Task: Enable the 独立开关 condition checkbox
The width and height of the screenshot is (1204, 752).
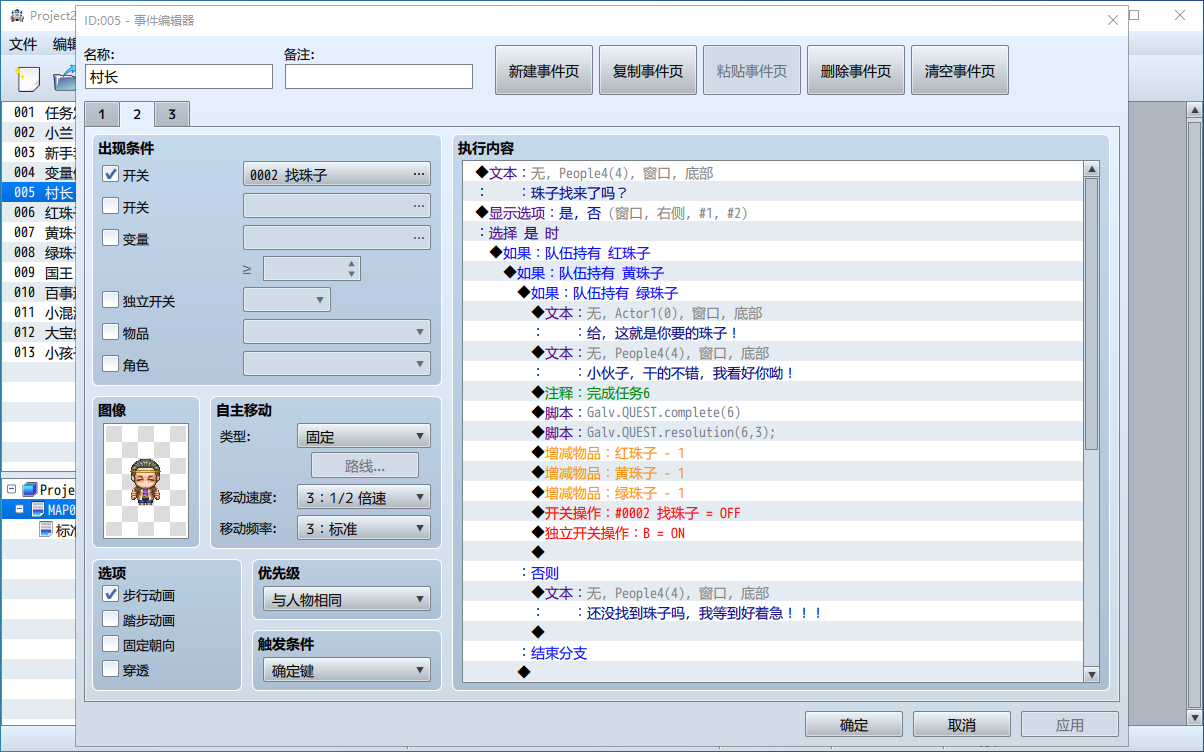Action: pos(111,300)
